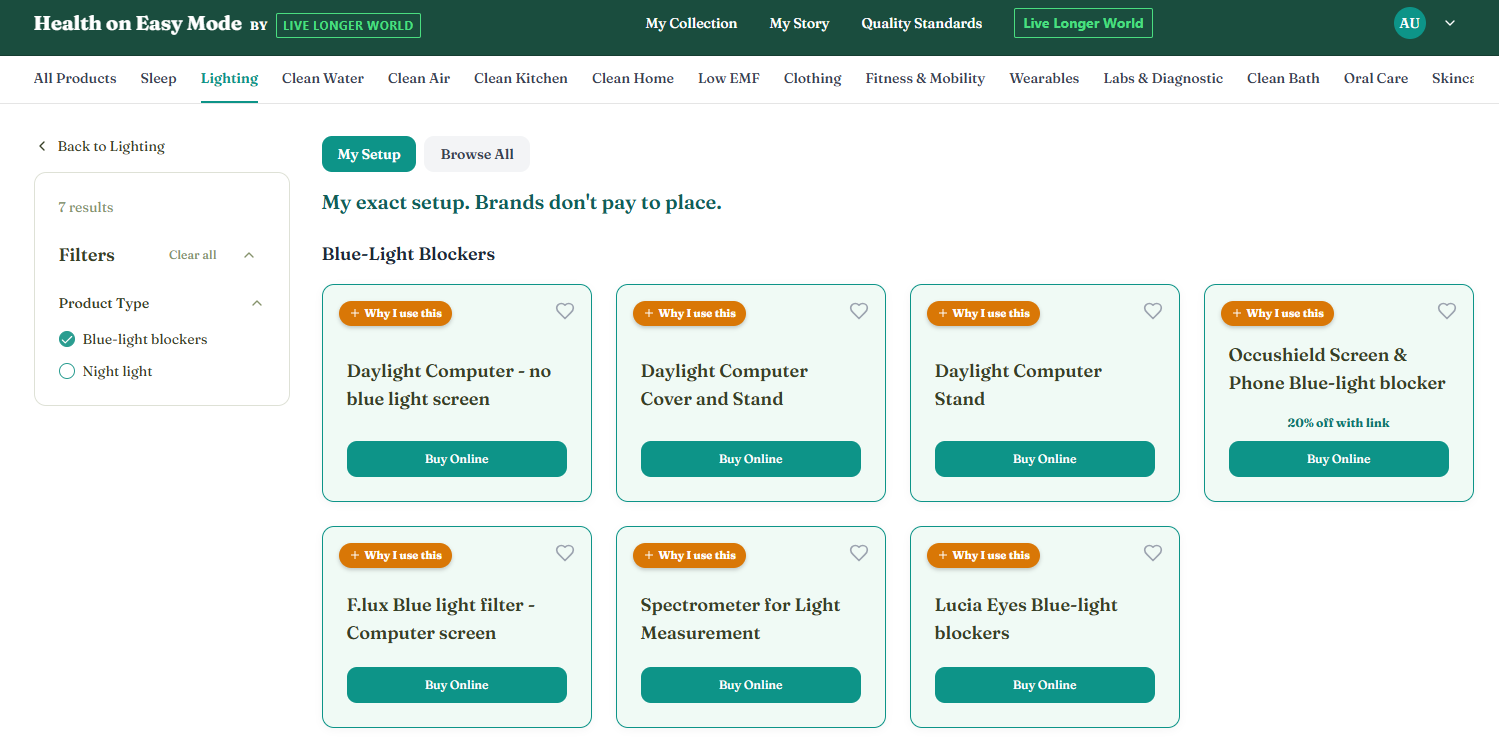The width and height of the screenshot is (1499, 742).
Task: Buy Online the F.lux Blue light filter
Action: (x=457, y=685)
